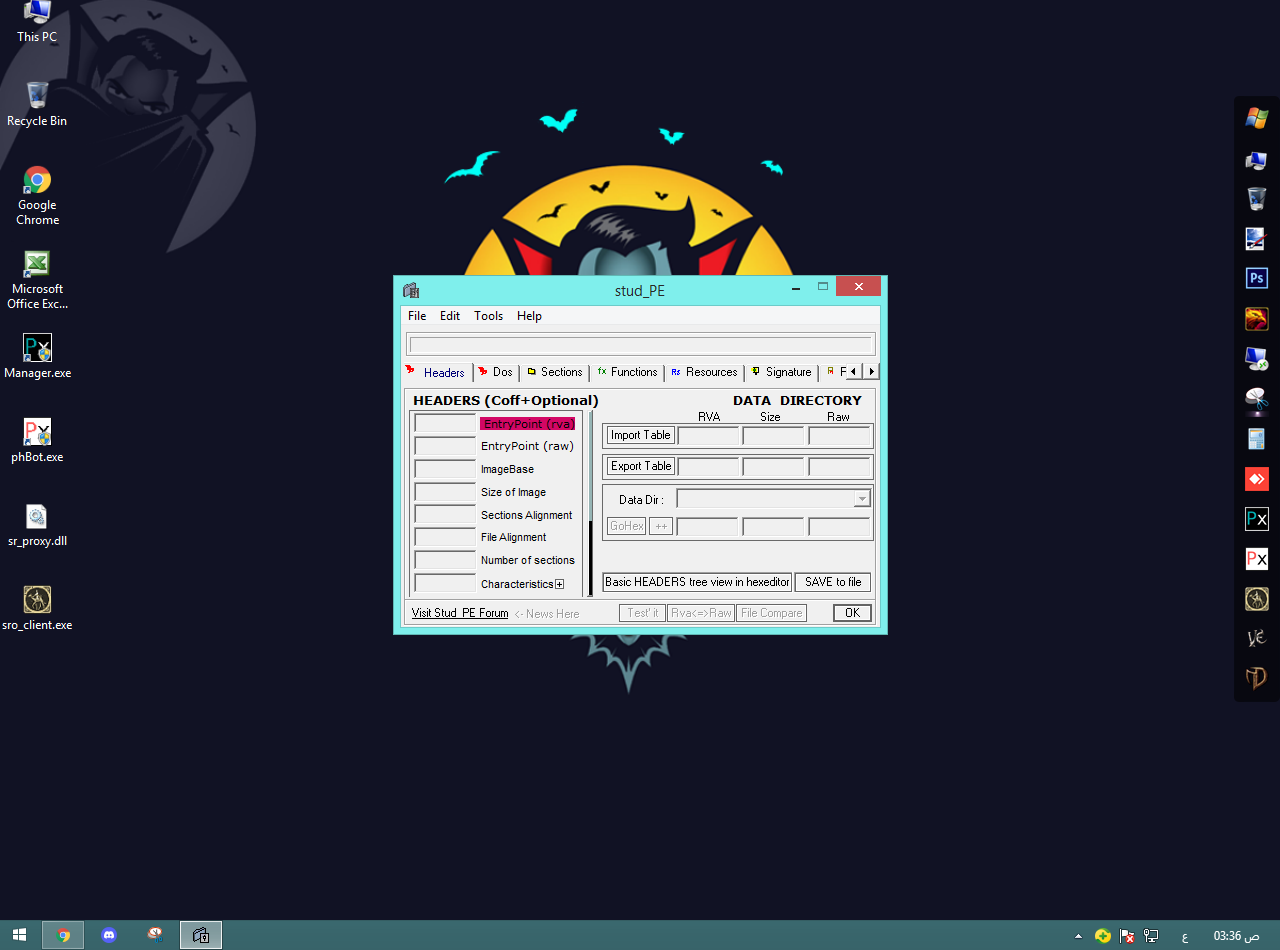Screen dimensions: 1280x950
Task: Select sro_client.exe on the desktop
Action: coord(37,608)
